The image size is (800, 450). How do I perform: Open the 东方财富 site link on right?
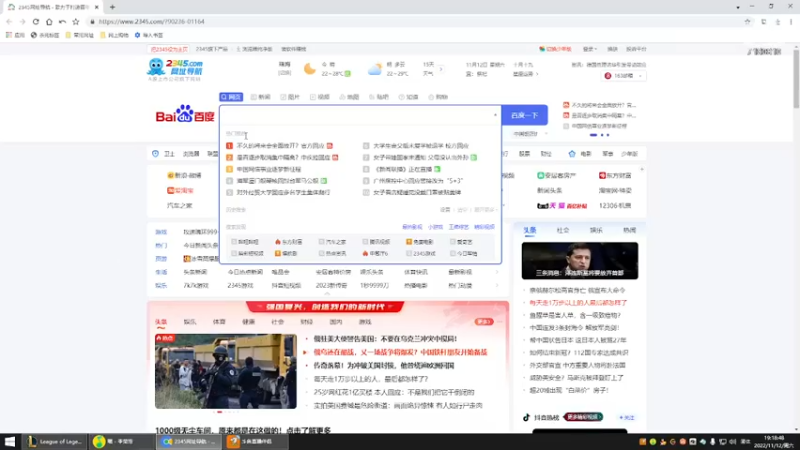[615, 176]
